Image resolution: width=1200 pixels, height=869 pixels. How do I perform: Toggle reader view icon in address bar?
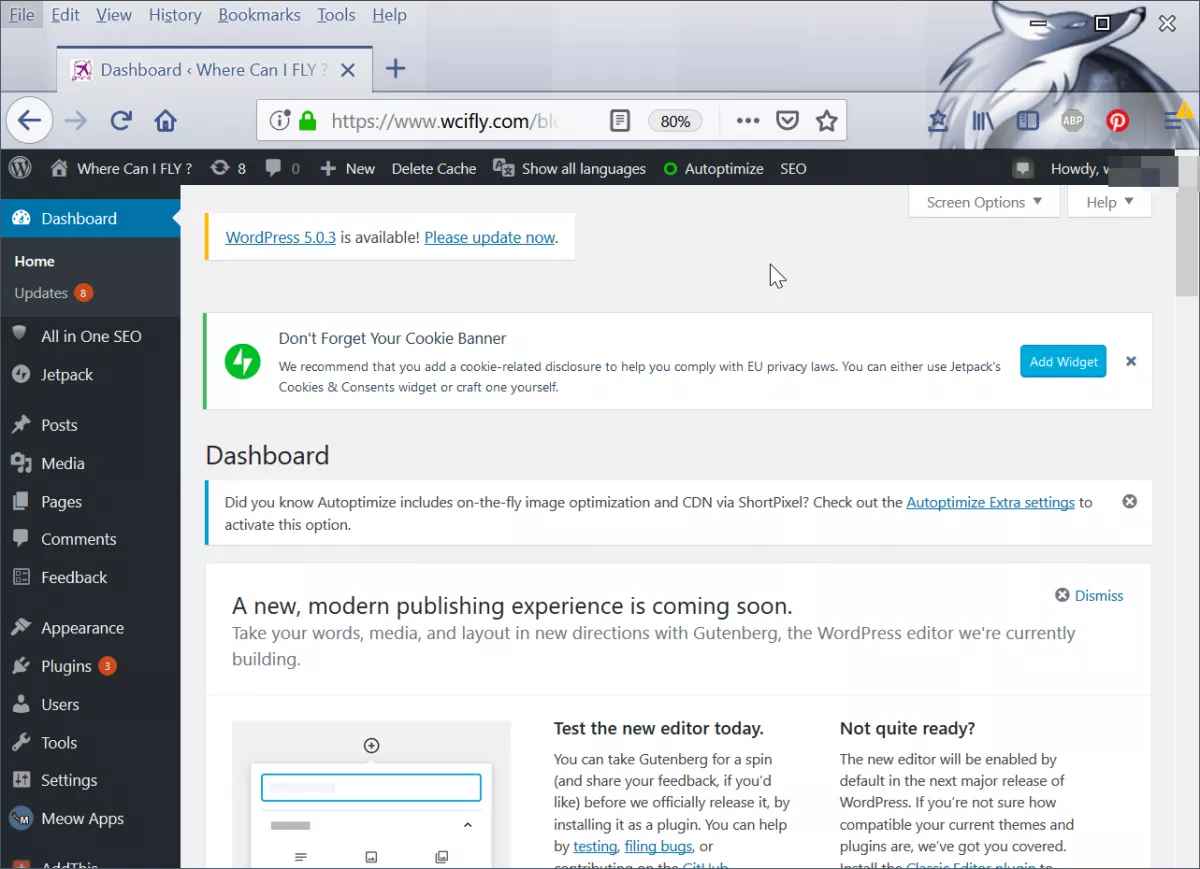click(x=620, y=121)
